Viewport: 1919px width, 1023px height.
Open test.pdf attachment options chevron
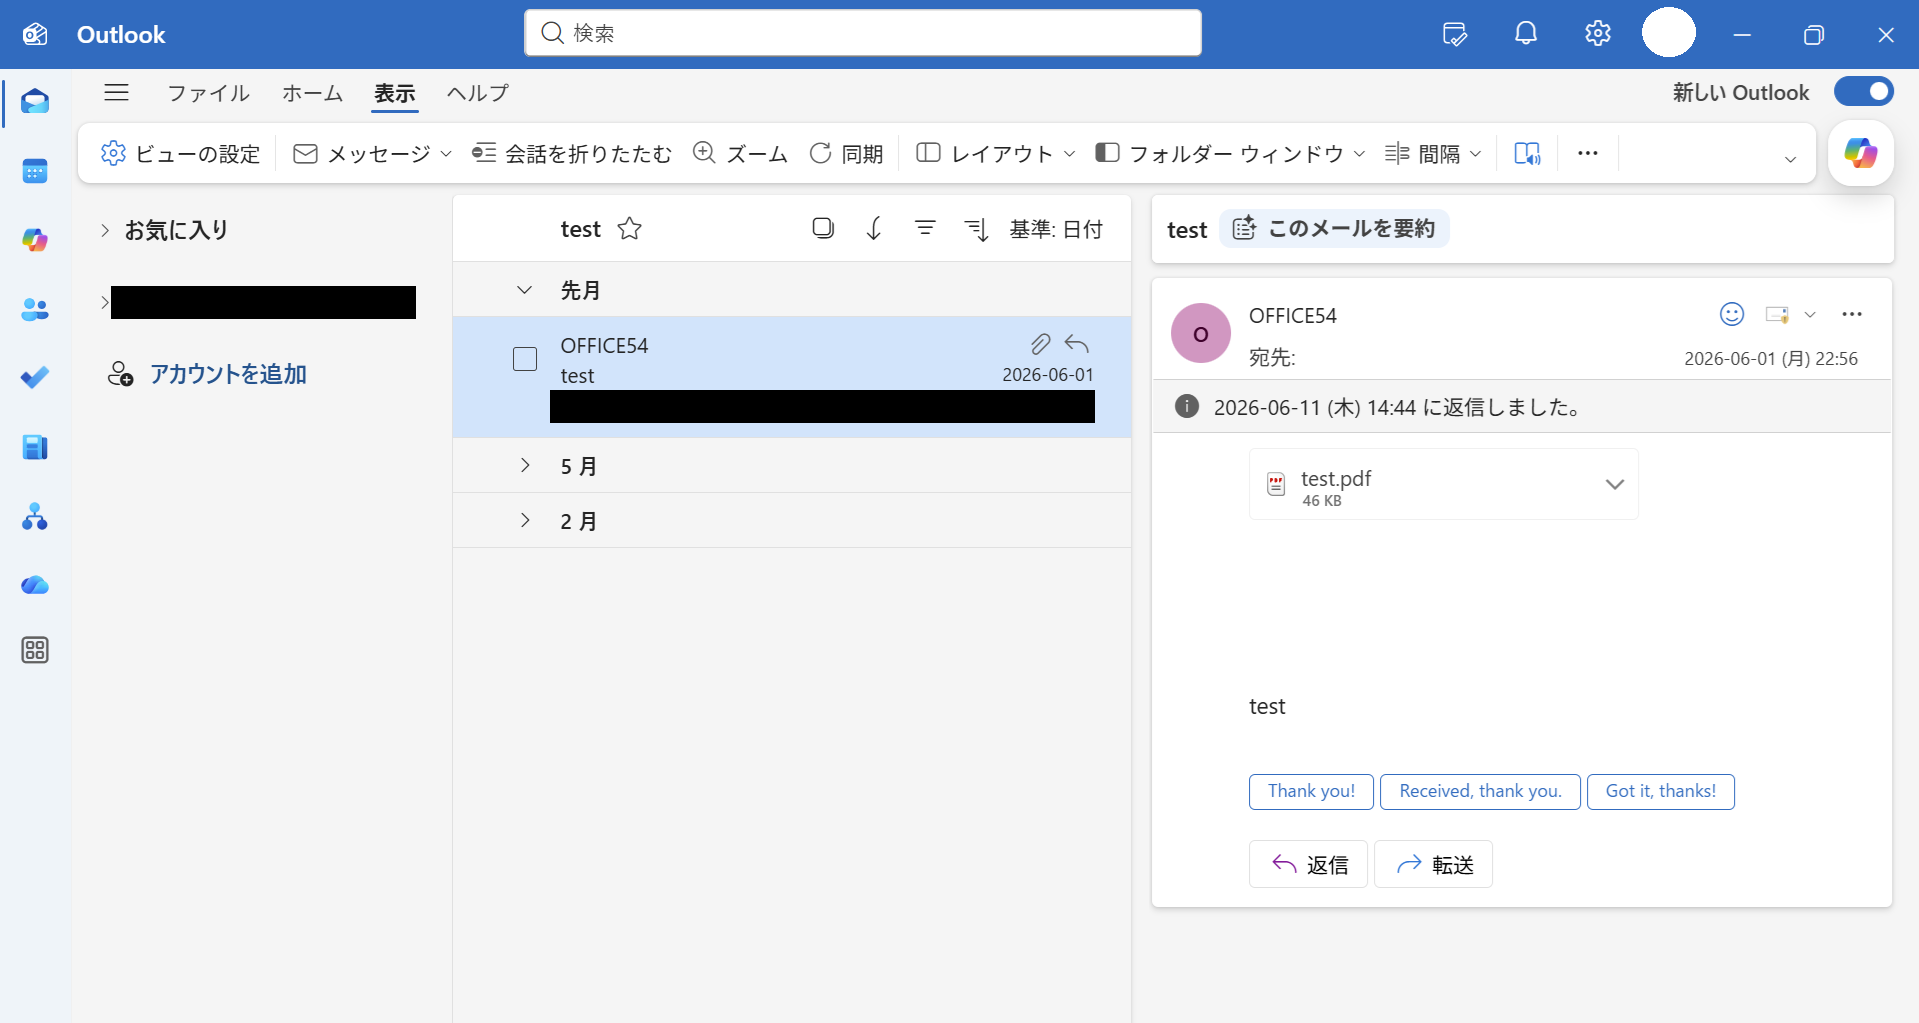coord(1614,484)
